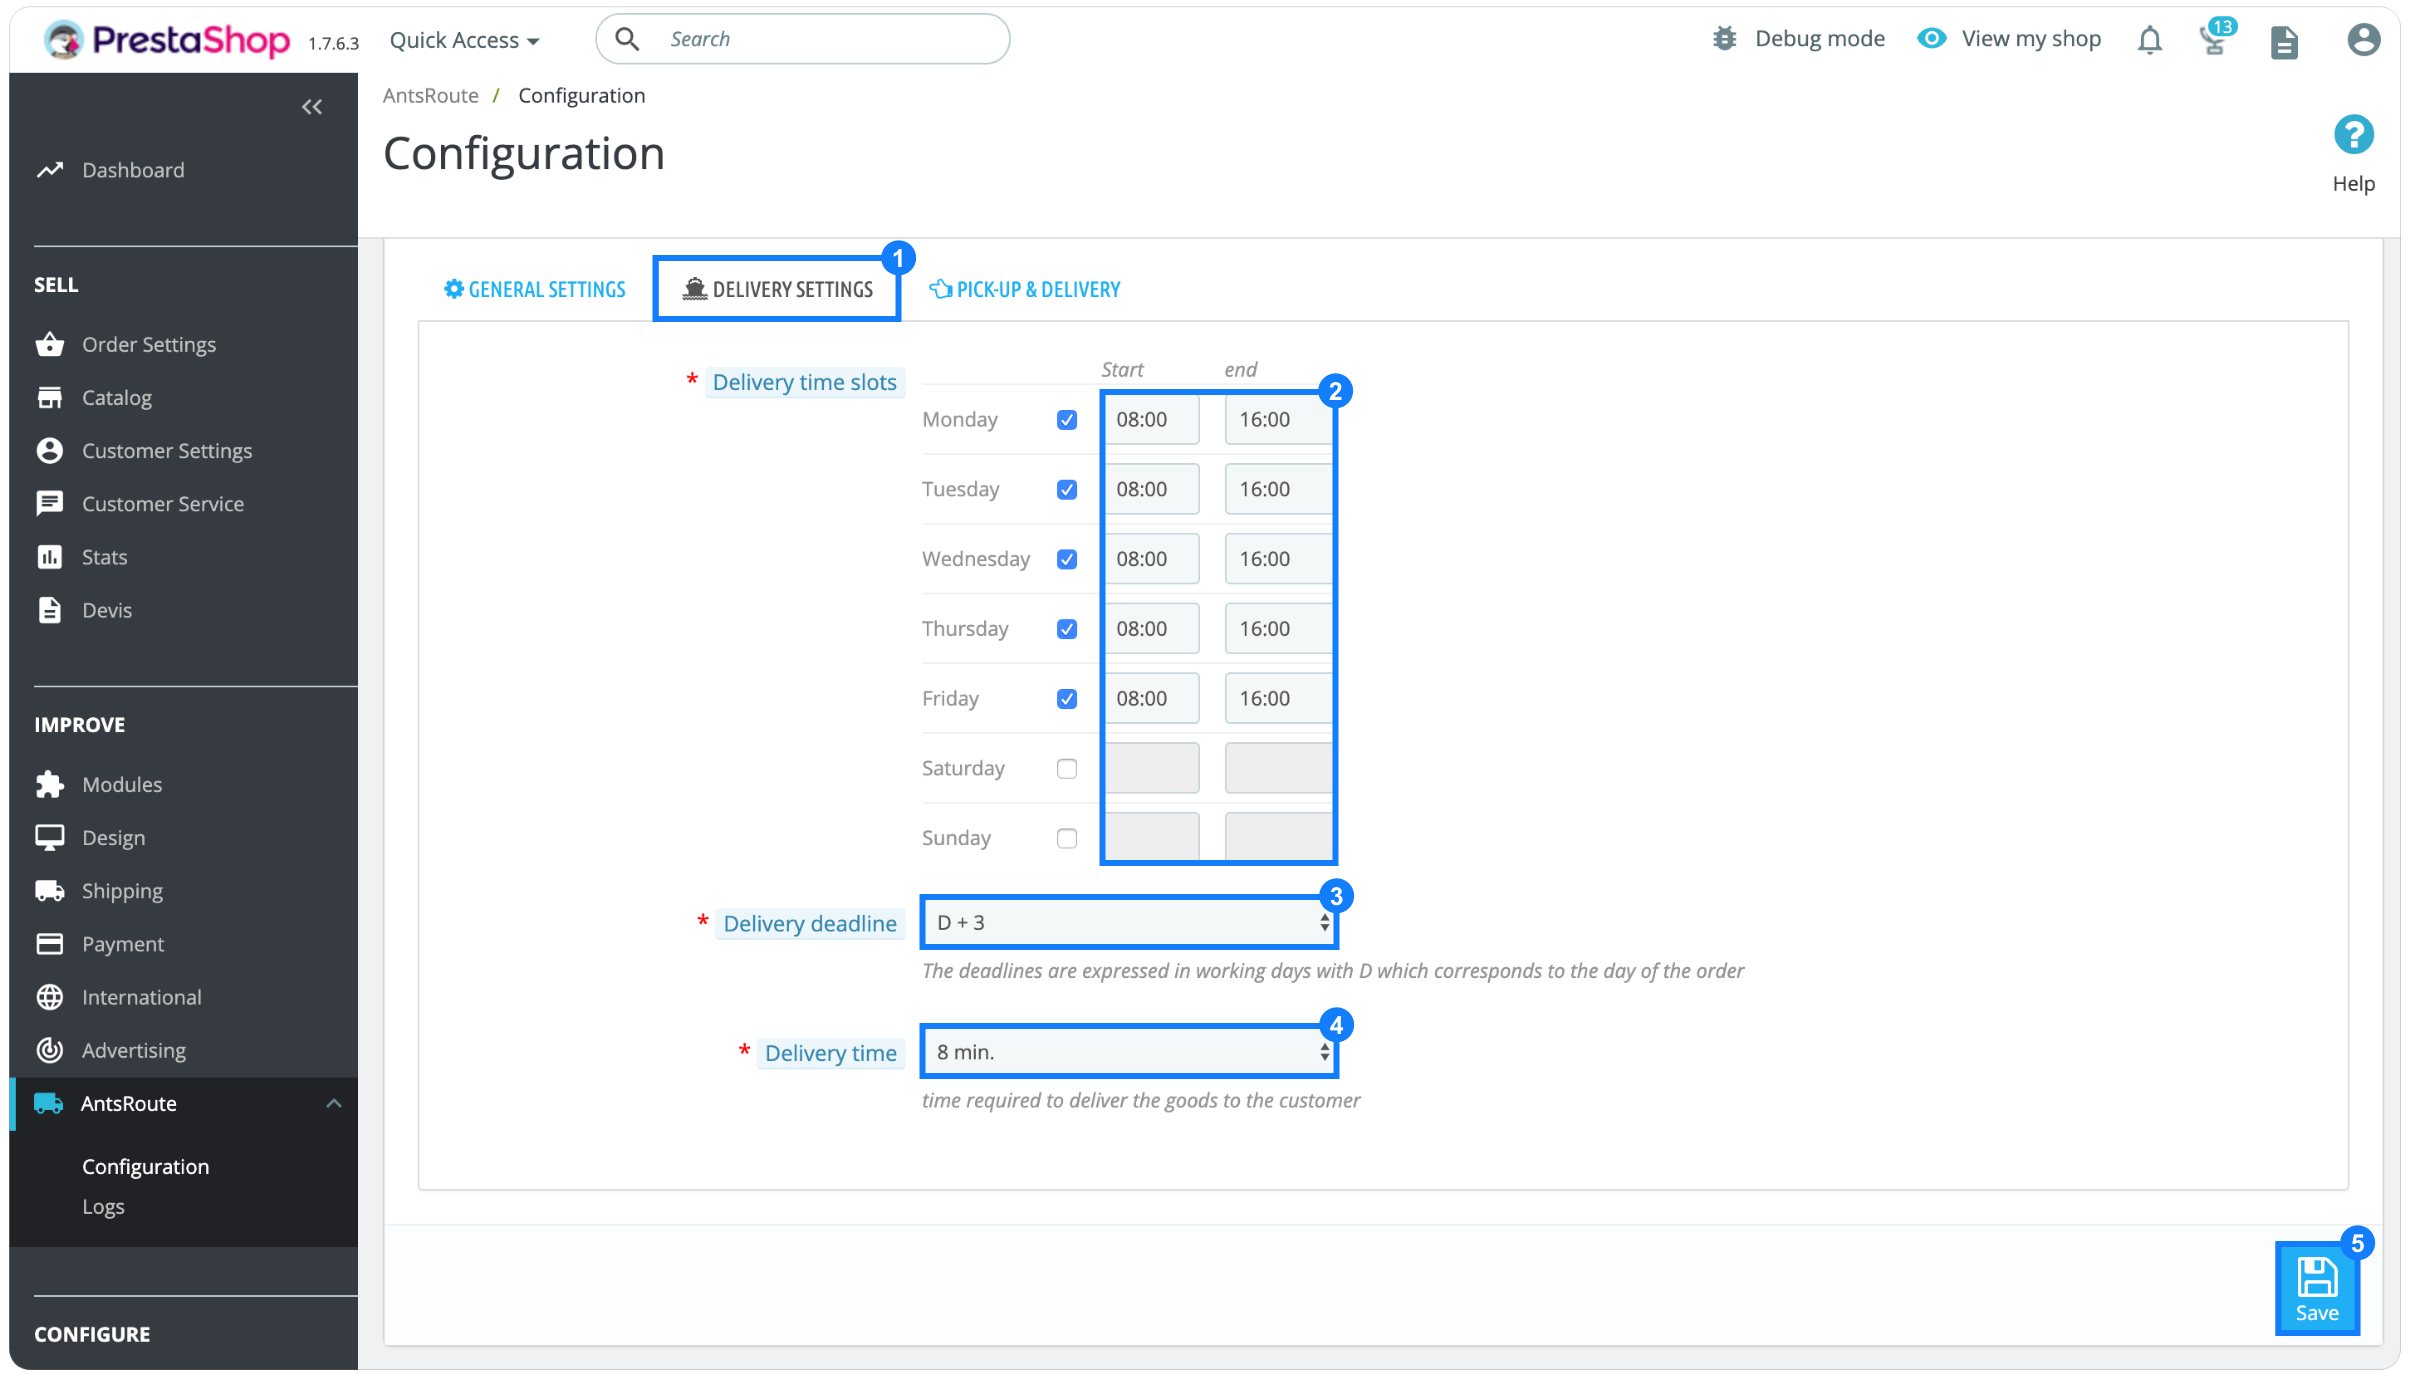Click the Payment card icon
Screen dimensions: 2409x1374
[x=50, y=944]
